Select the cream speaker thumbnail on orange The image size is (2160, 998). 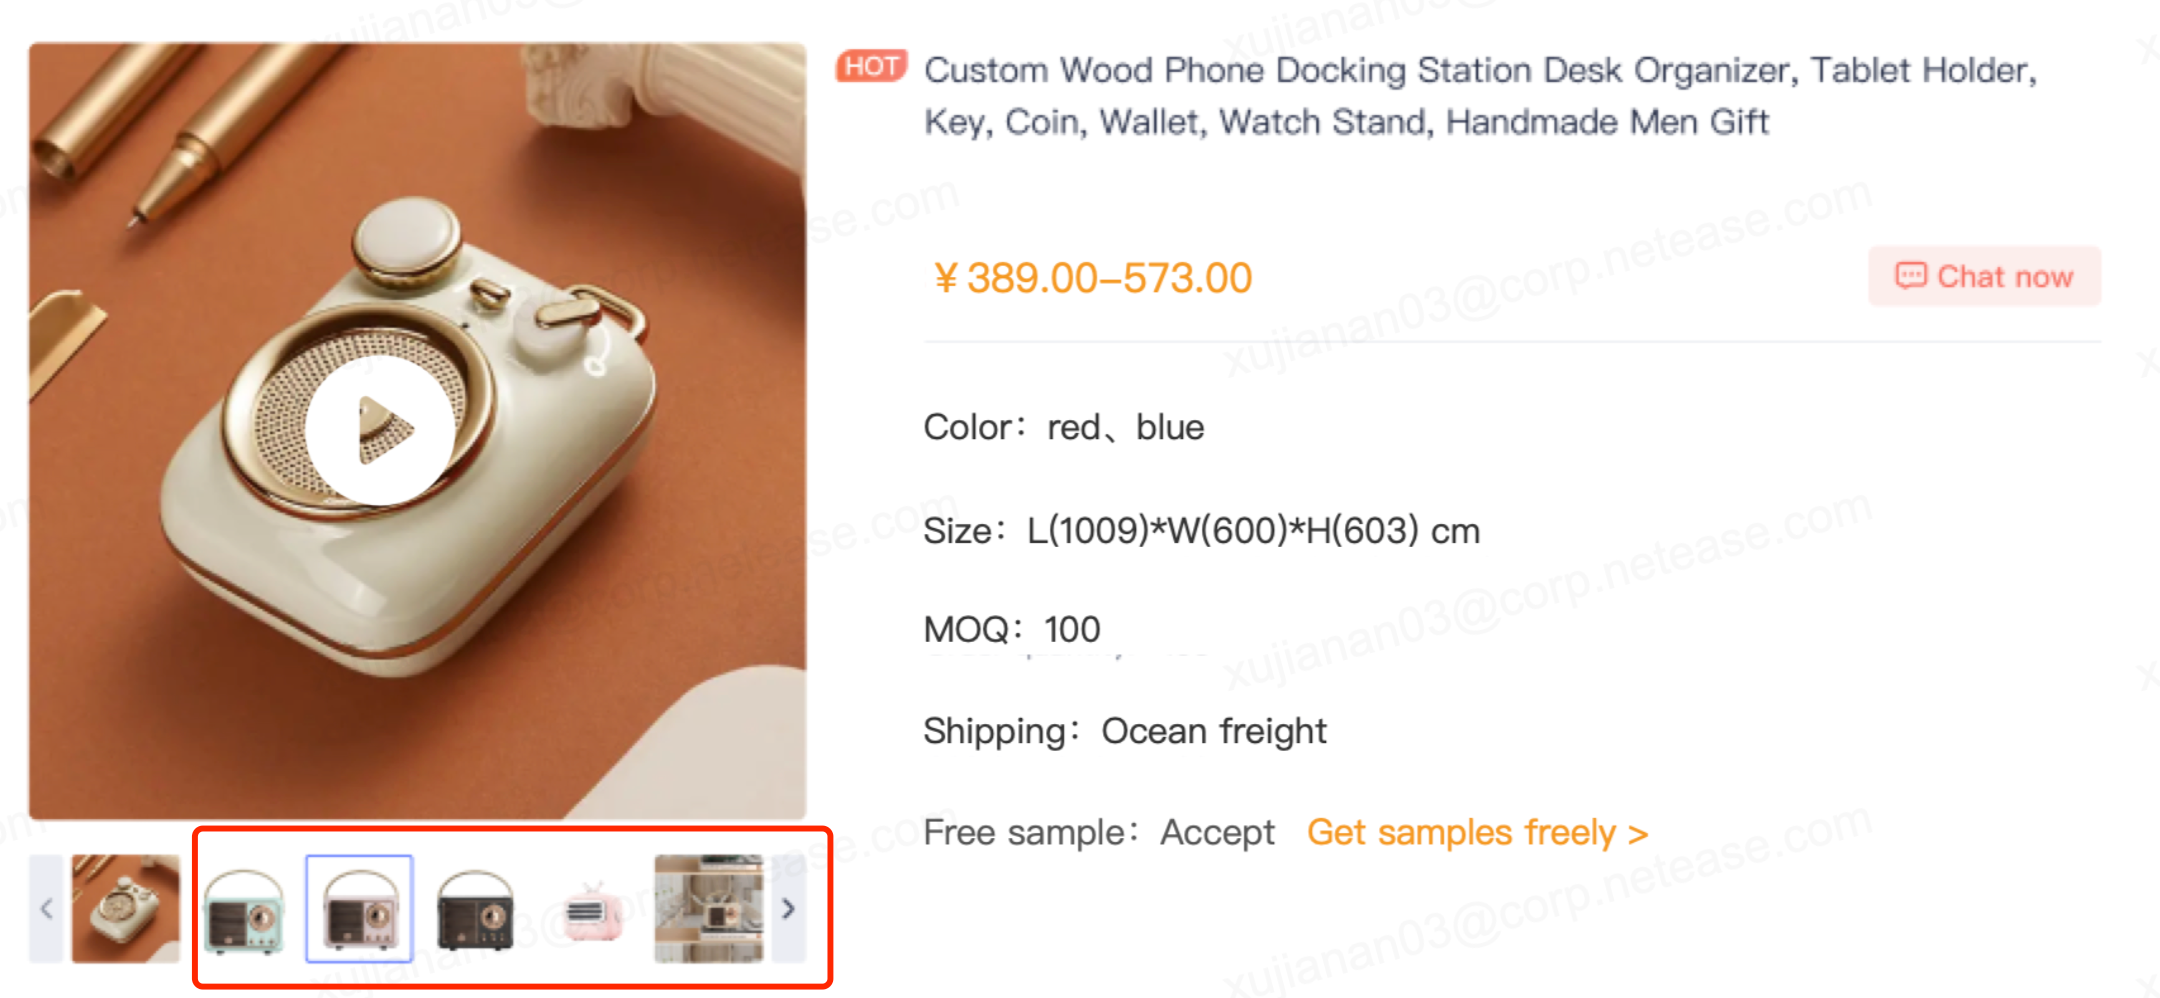click(x=126, y=909)
